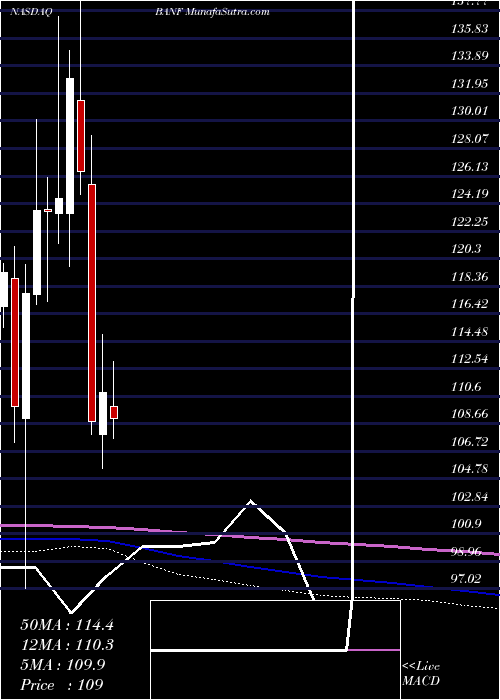500x700 pixels.
Task: Click the last small red candlestick
Action: pyautogui.click(x=114, y=412)
